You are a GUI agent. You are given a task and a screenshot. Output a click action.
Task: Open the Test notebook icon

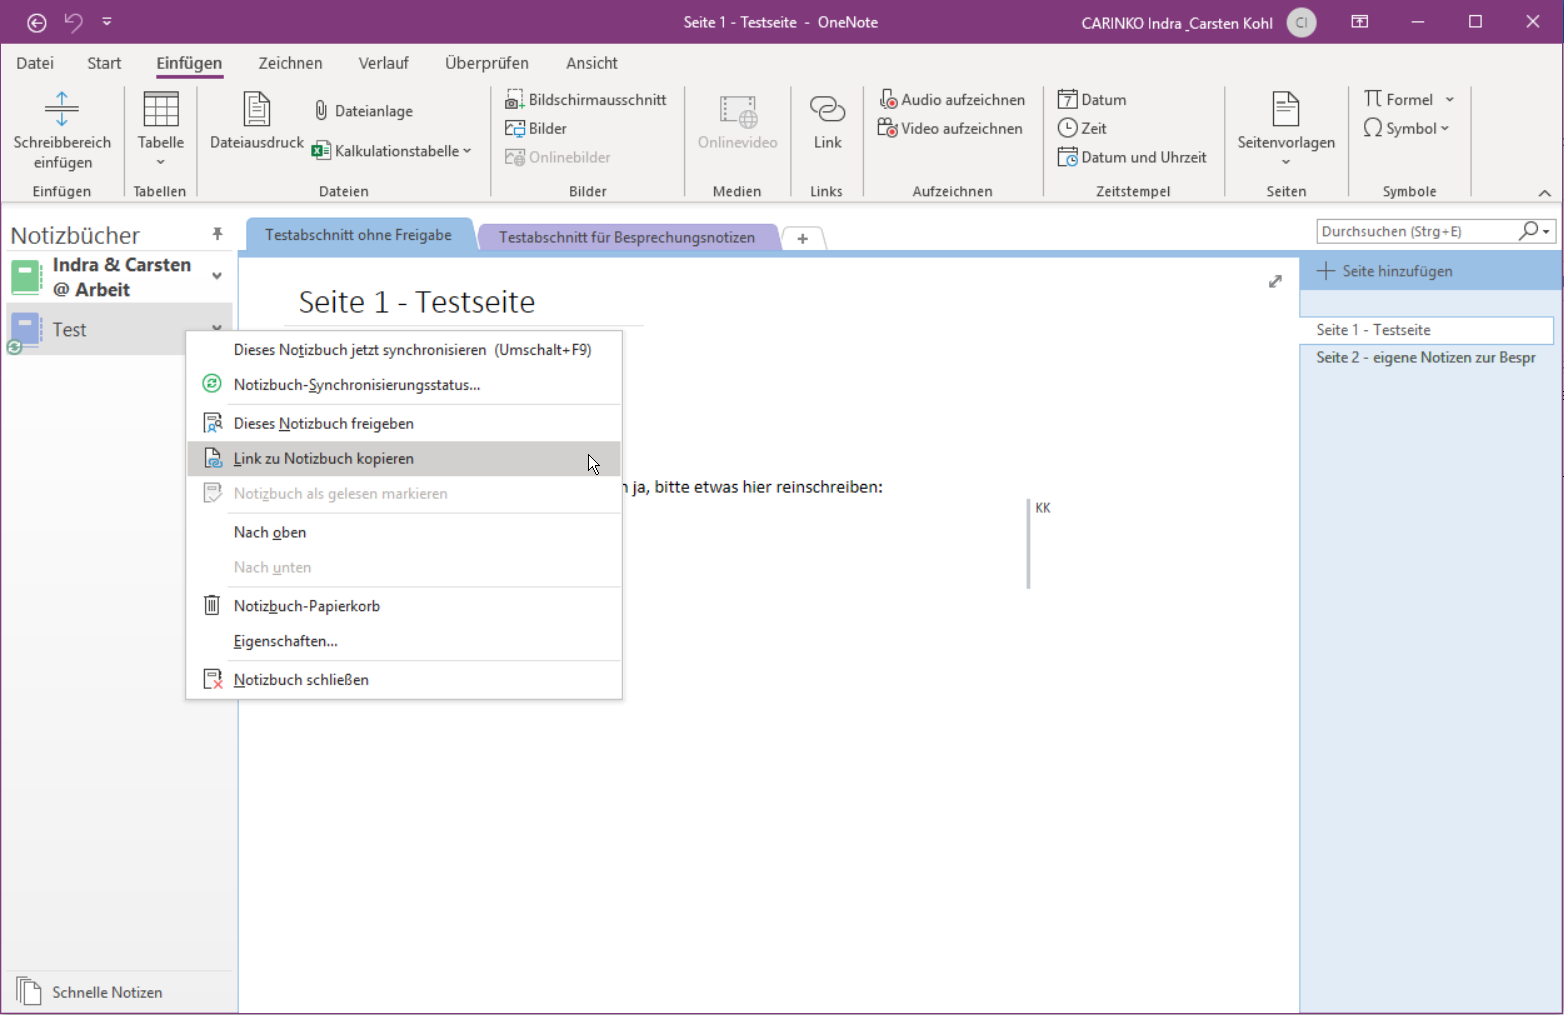[x=26, y=330]
